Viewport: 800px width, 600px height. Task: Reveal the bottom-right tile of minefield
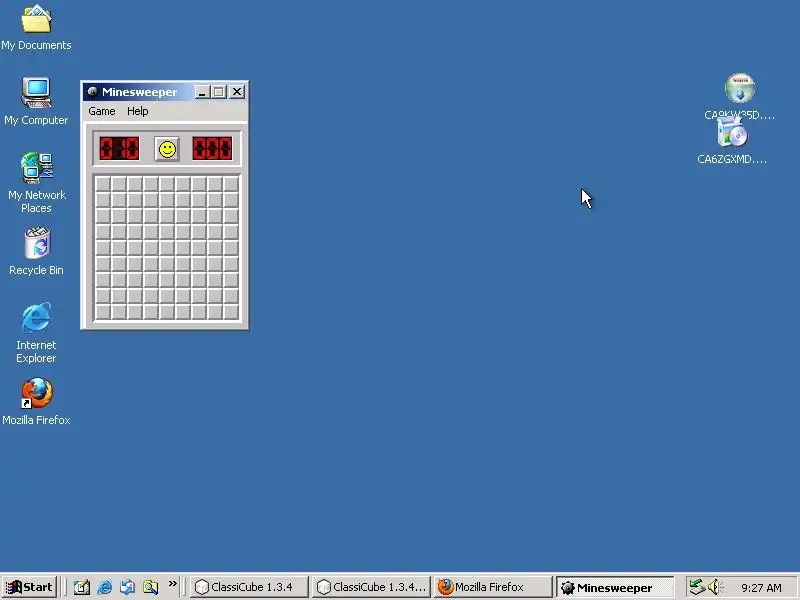[231, 312]
